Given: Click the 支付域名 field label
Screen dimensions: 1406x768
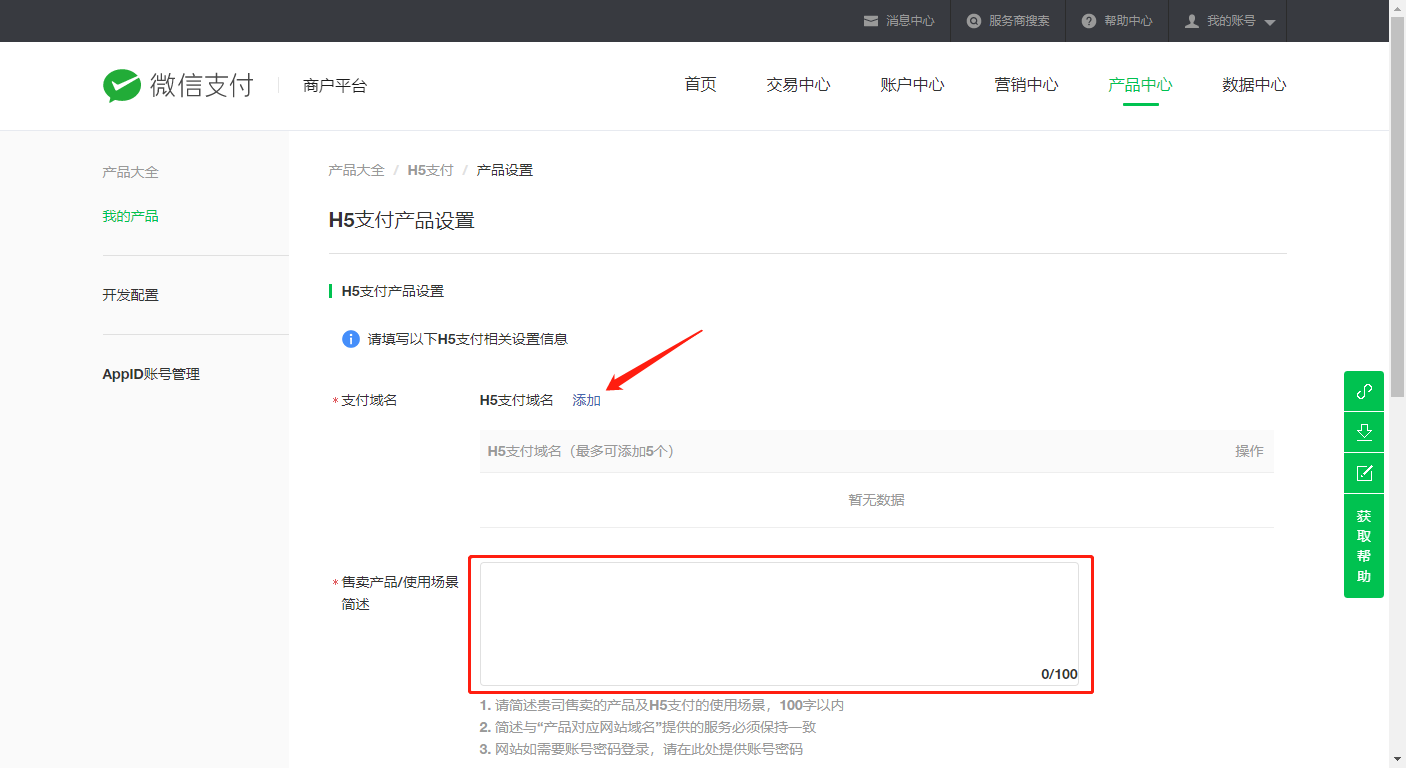Looking at the screenshot, I should pos(369,400).
